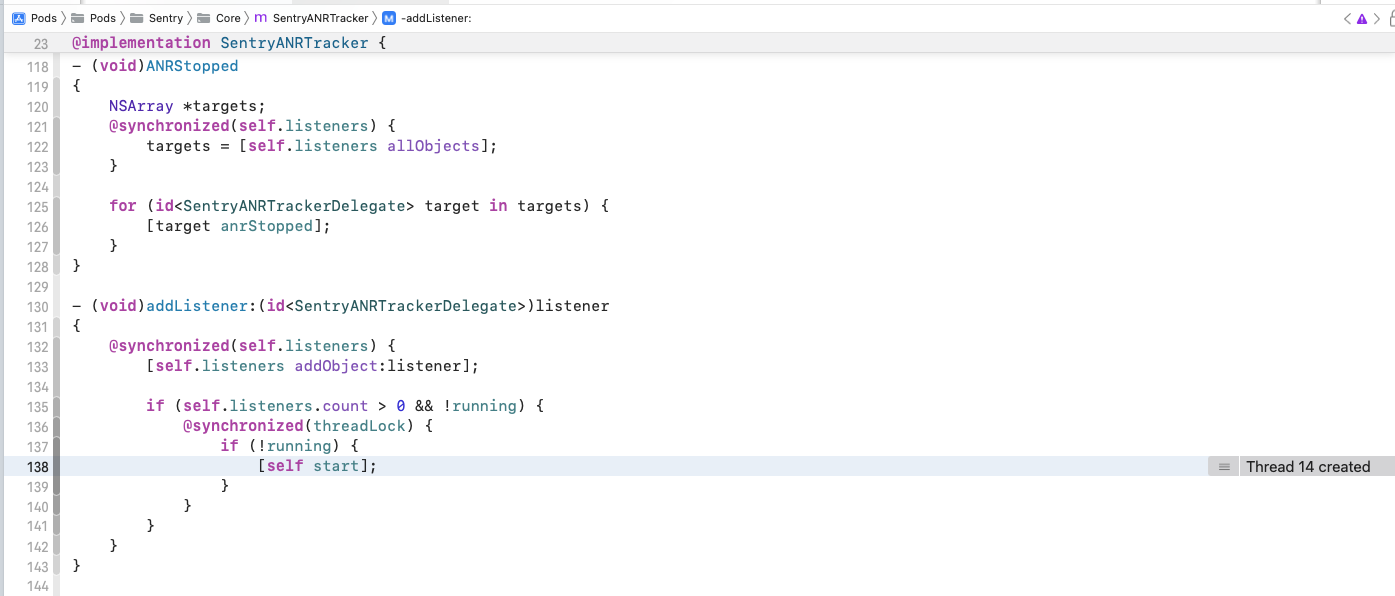Click SentryANRTrackerDelegate on line 130
The width and height of the screenshot is (1395, 596).
pos(405,306)
